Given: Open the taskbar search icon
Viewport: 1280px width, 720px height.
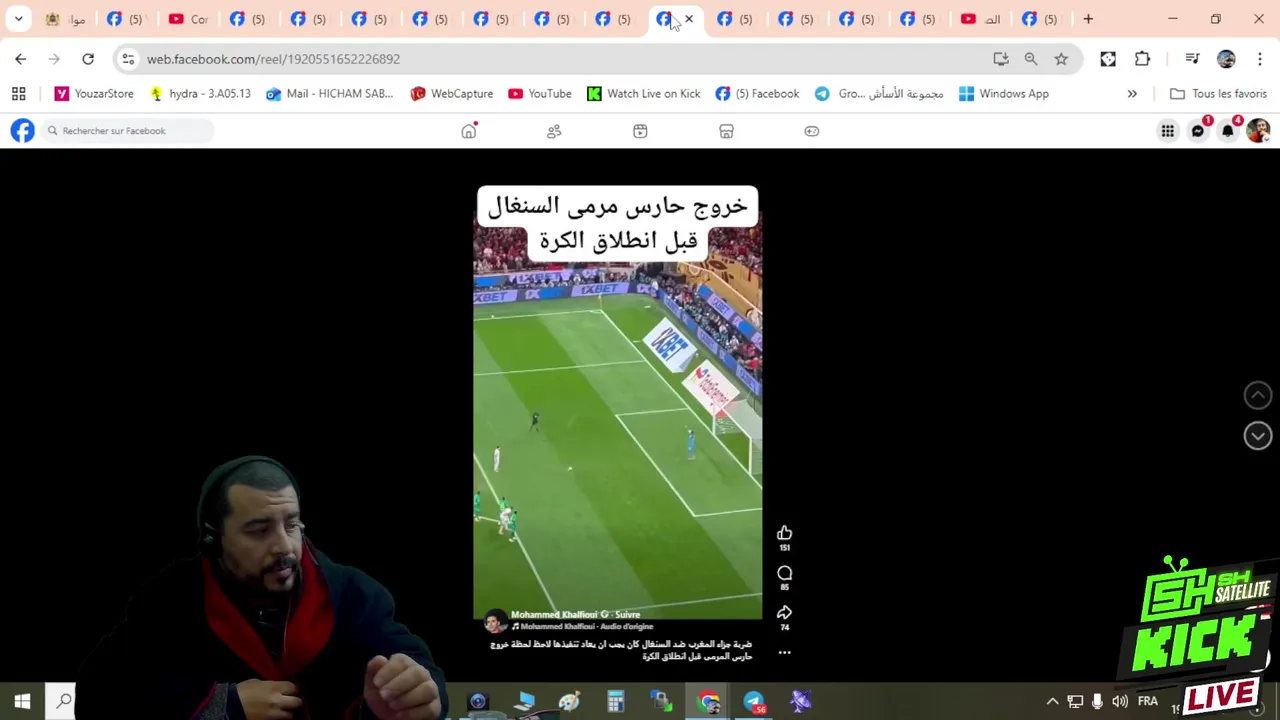Looking at the screenshot, I should click(64, 701).
